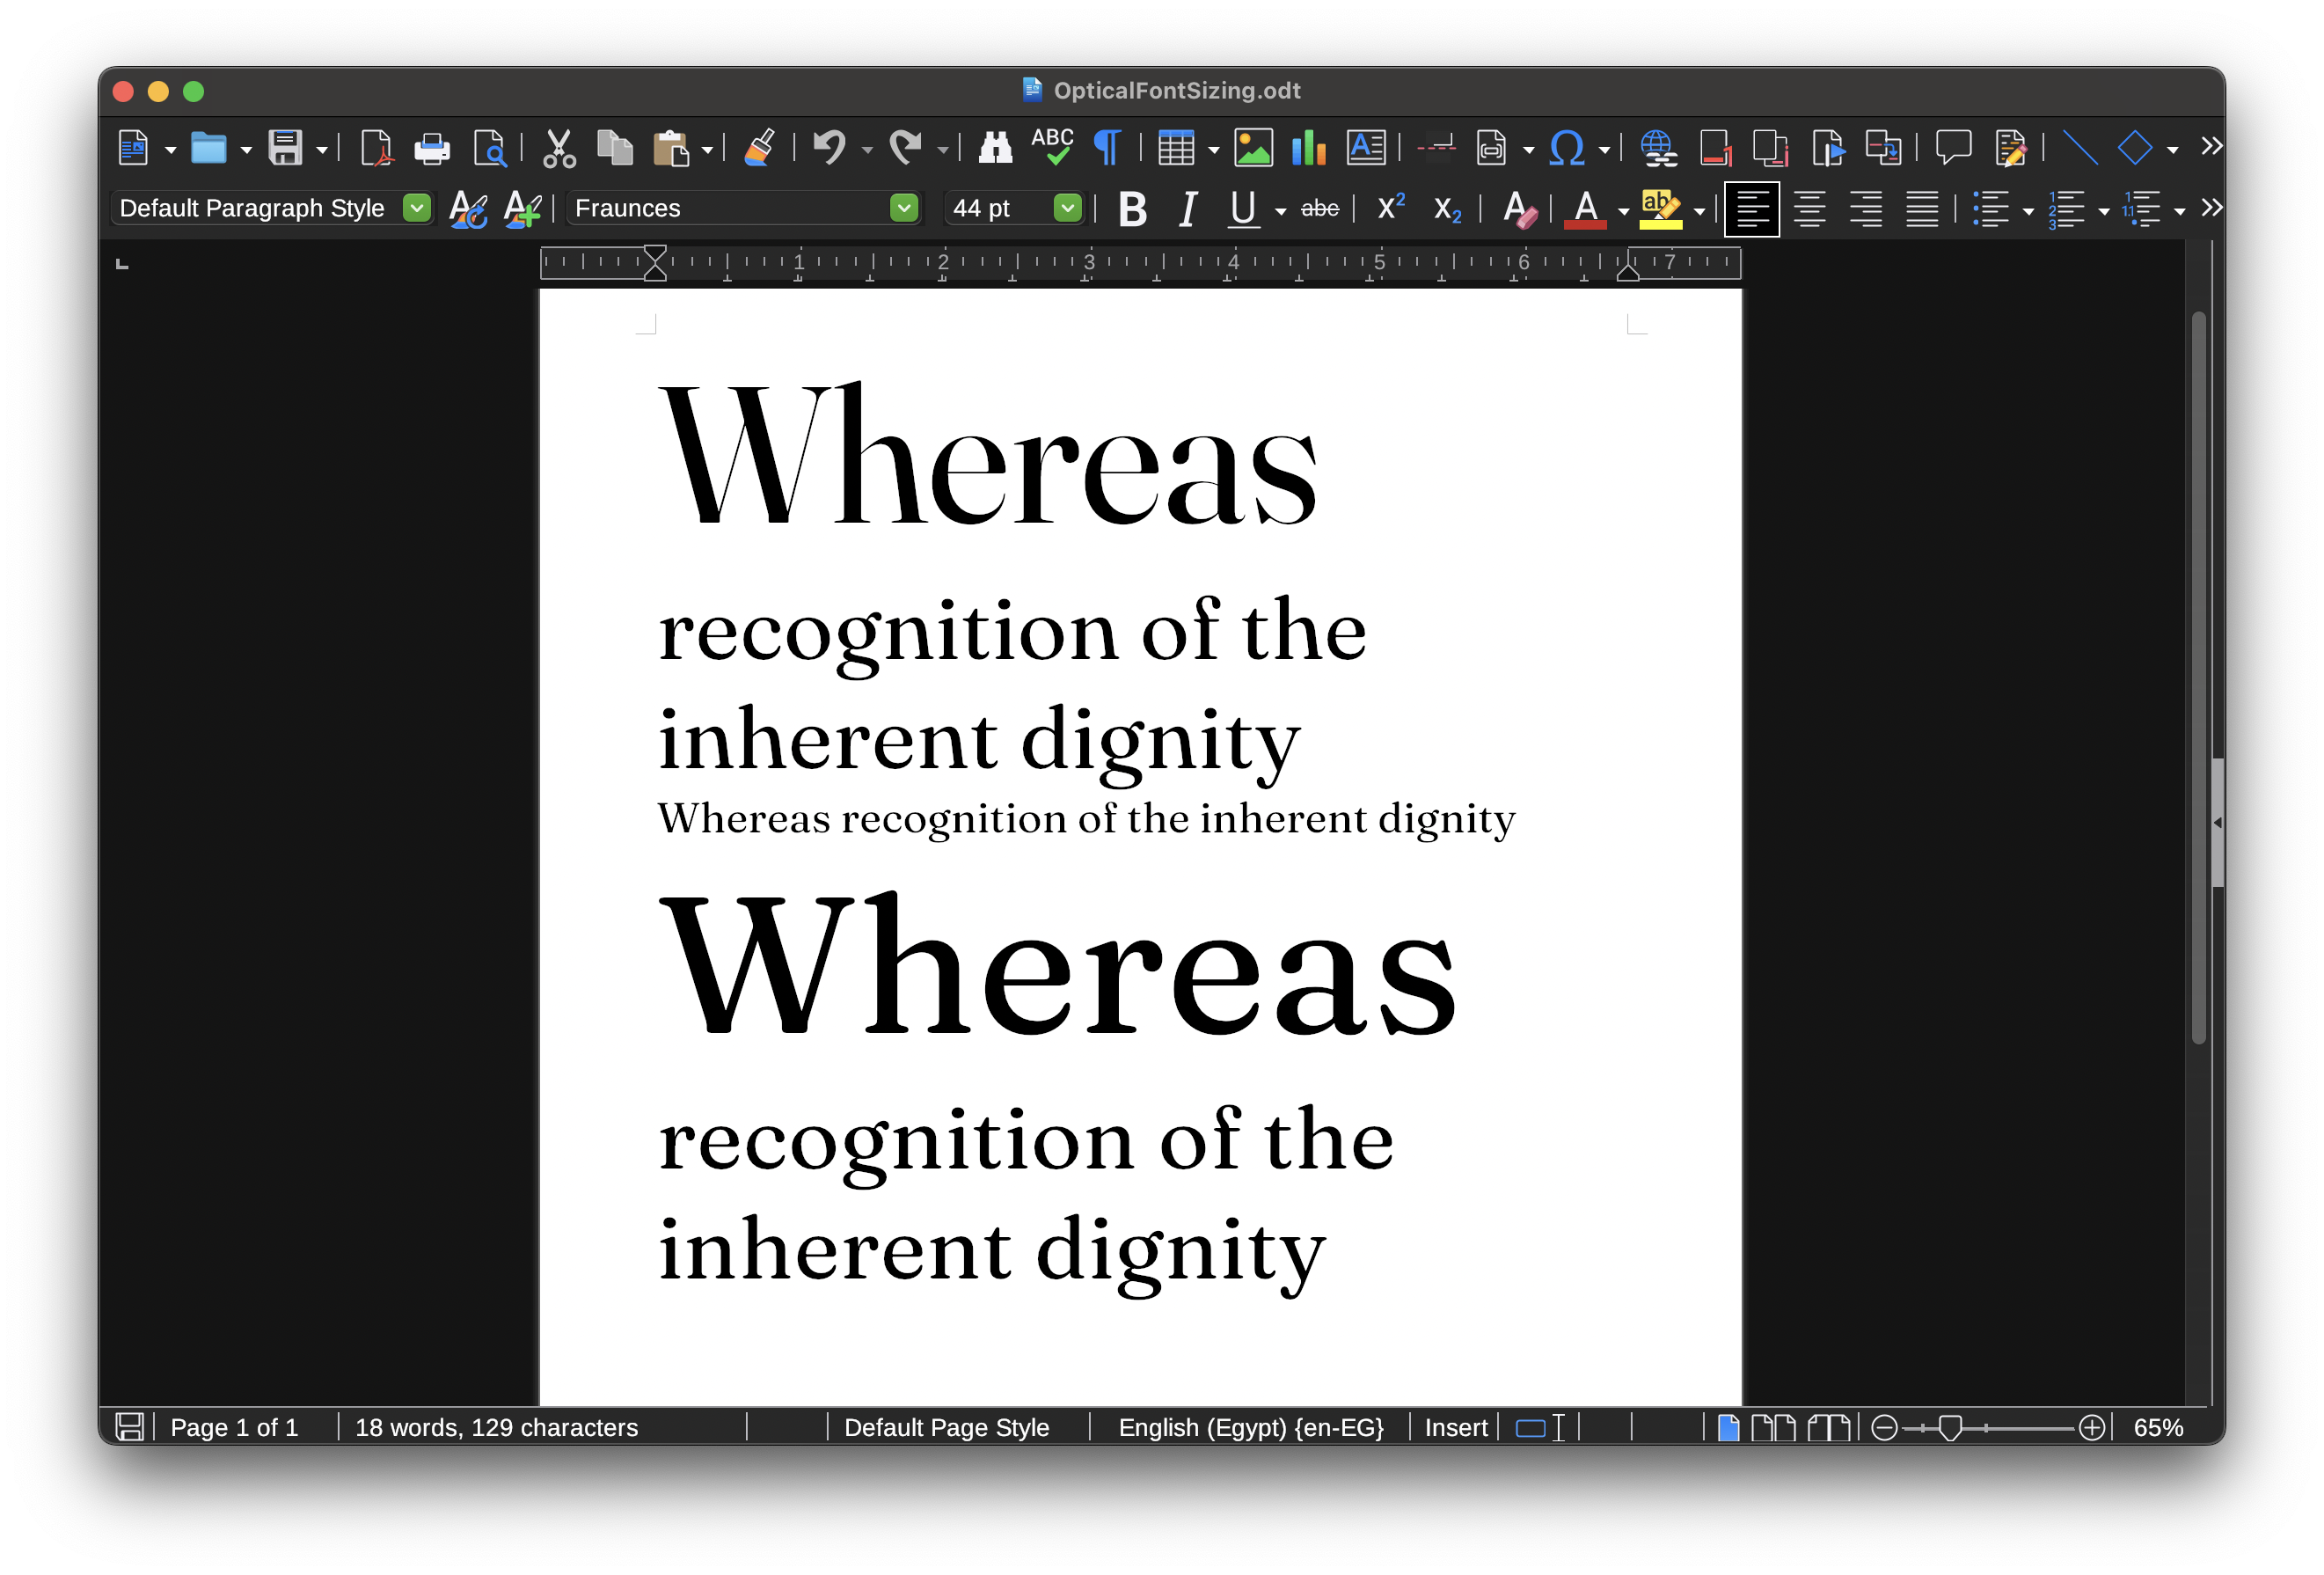
Task: Click the vertical scrollbar thumb
Action: pos(2198,680)
